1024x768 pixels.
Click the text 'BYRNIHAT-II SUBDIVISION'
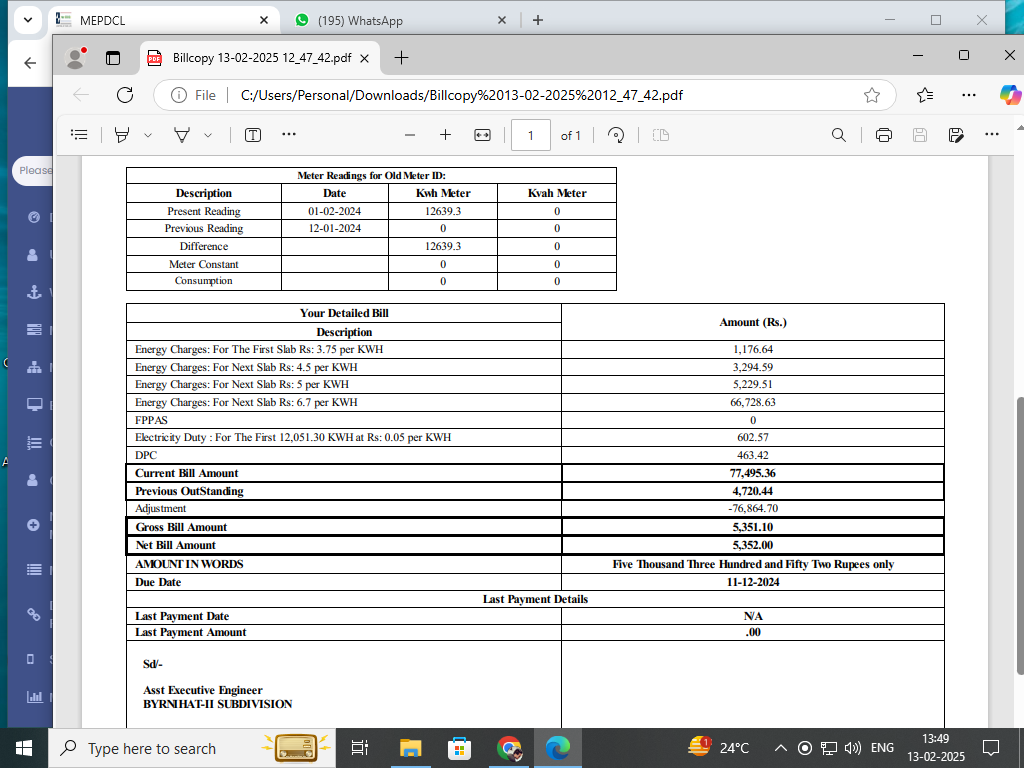[x=217, y=705]
